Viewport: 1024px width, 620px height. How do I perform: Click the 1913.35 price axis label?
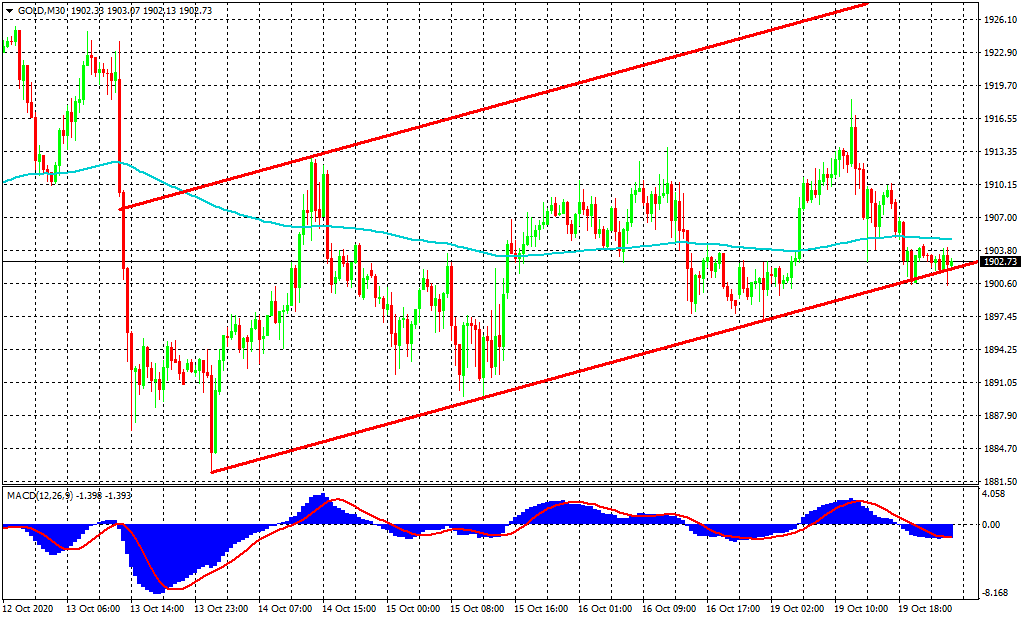pyautogui.click(x=1000, y=152)
